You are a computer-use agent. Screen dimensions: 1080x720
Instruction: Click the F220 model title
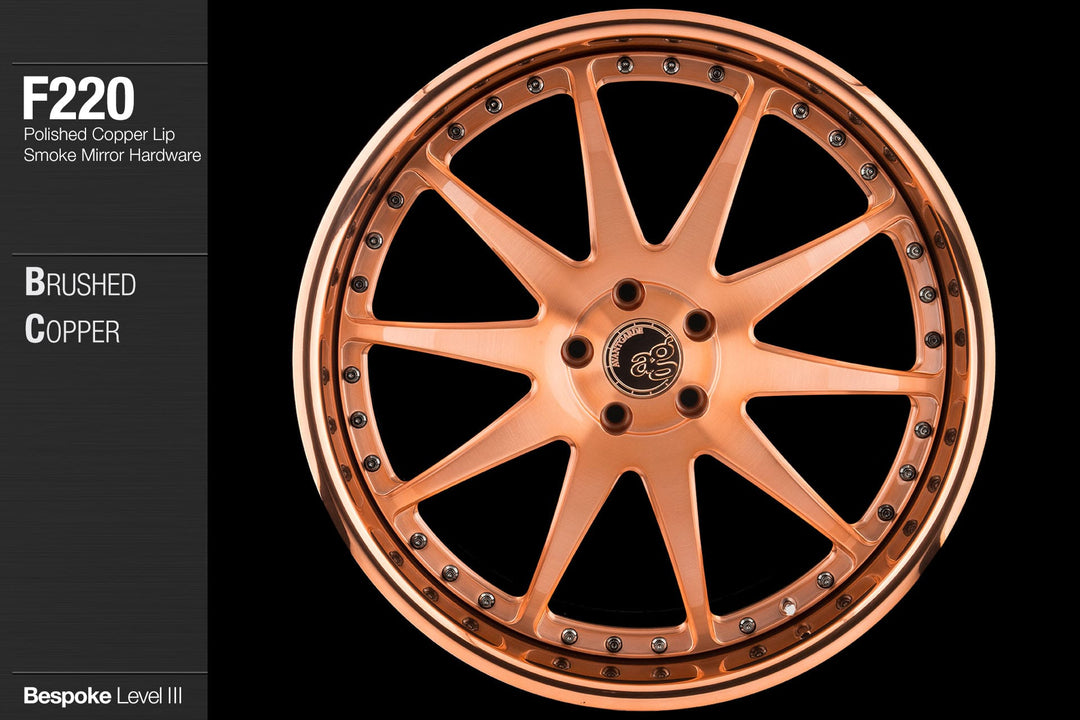(x=78, y=99)
